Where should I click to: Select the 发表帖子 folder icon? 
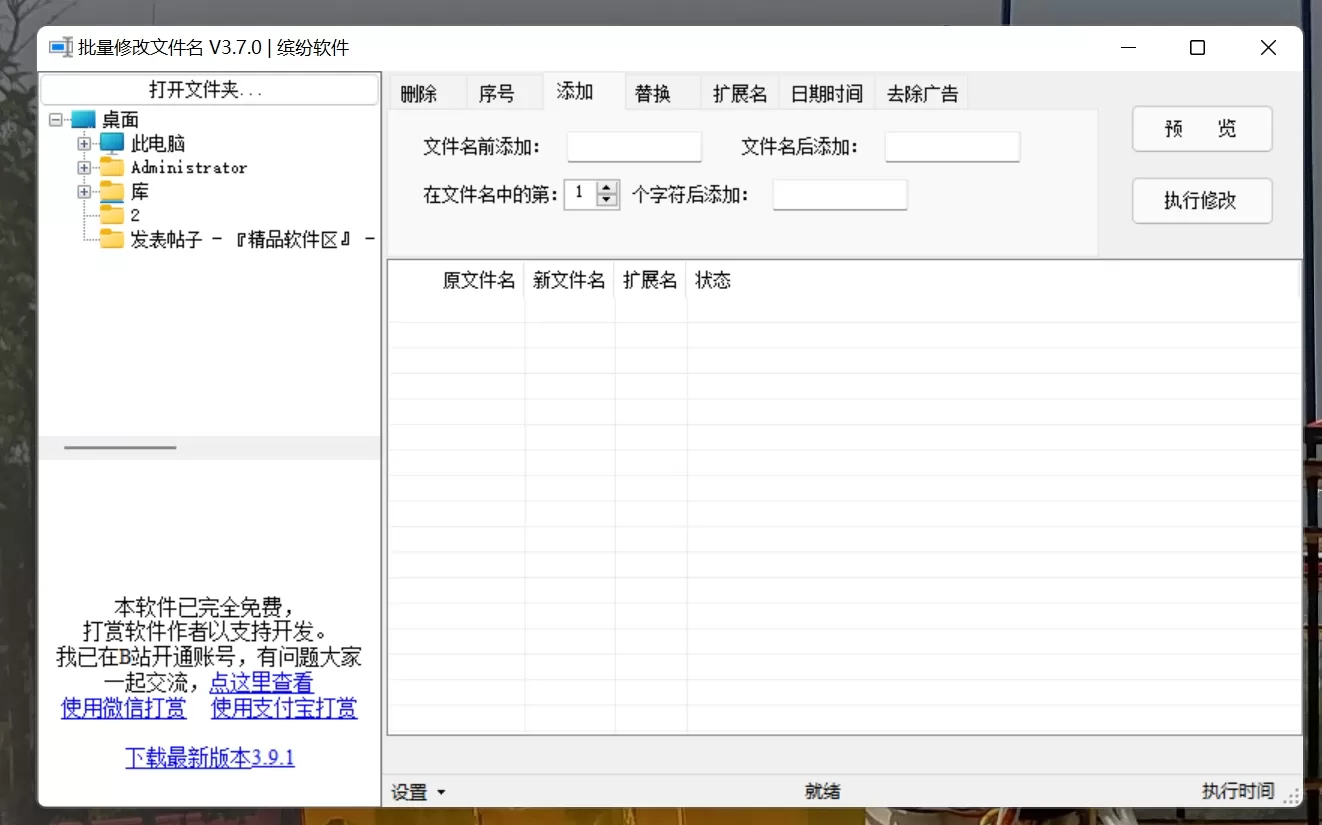click(111, 239)
